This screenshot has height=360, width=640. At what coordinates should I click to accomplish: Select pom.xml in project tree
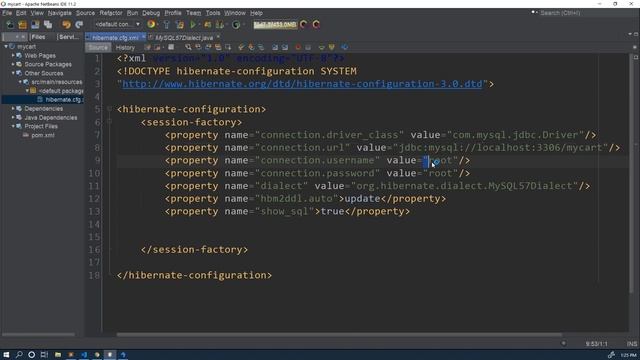(42, 135)
